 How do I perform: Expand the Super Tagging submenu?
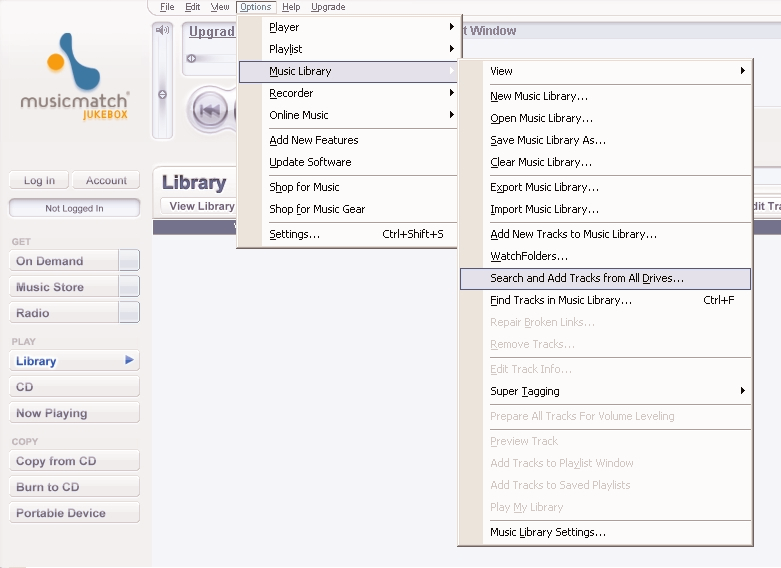[x=743, y=391]
